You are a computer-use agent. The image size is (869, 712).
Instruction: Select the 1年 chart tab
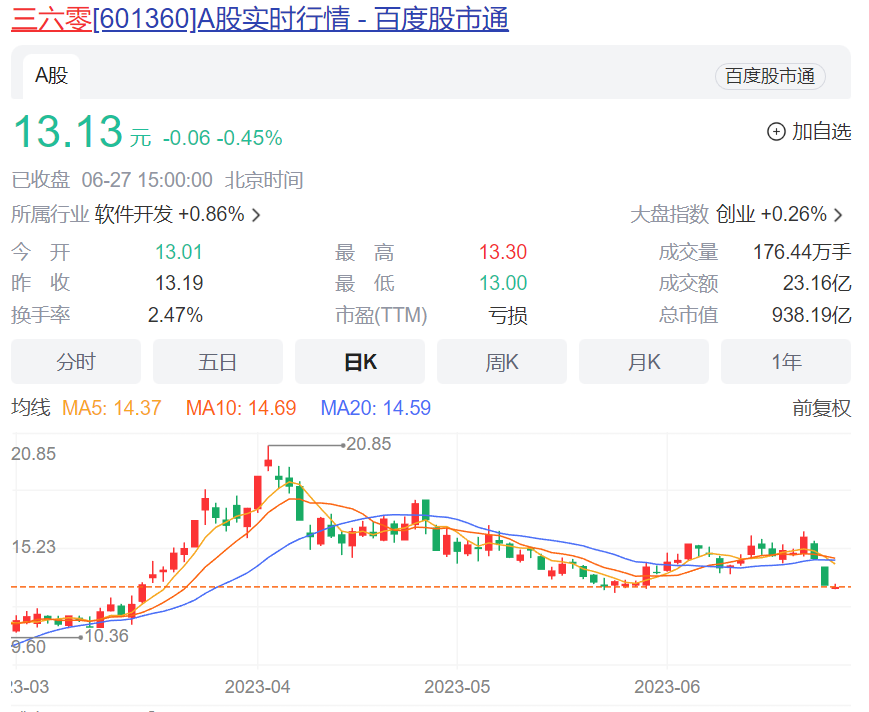(x=786, y=362)
